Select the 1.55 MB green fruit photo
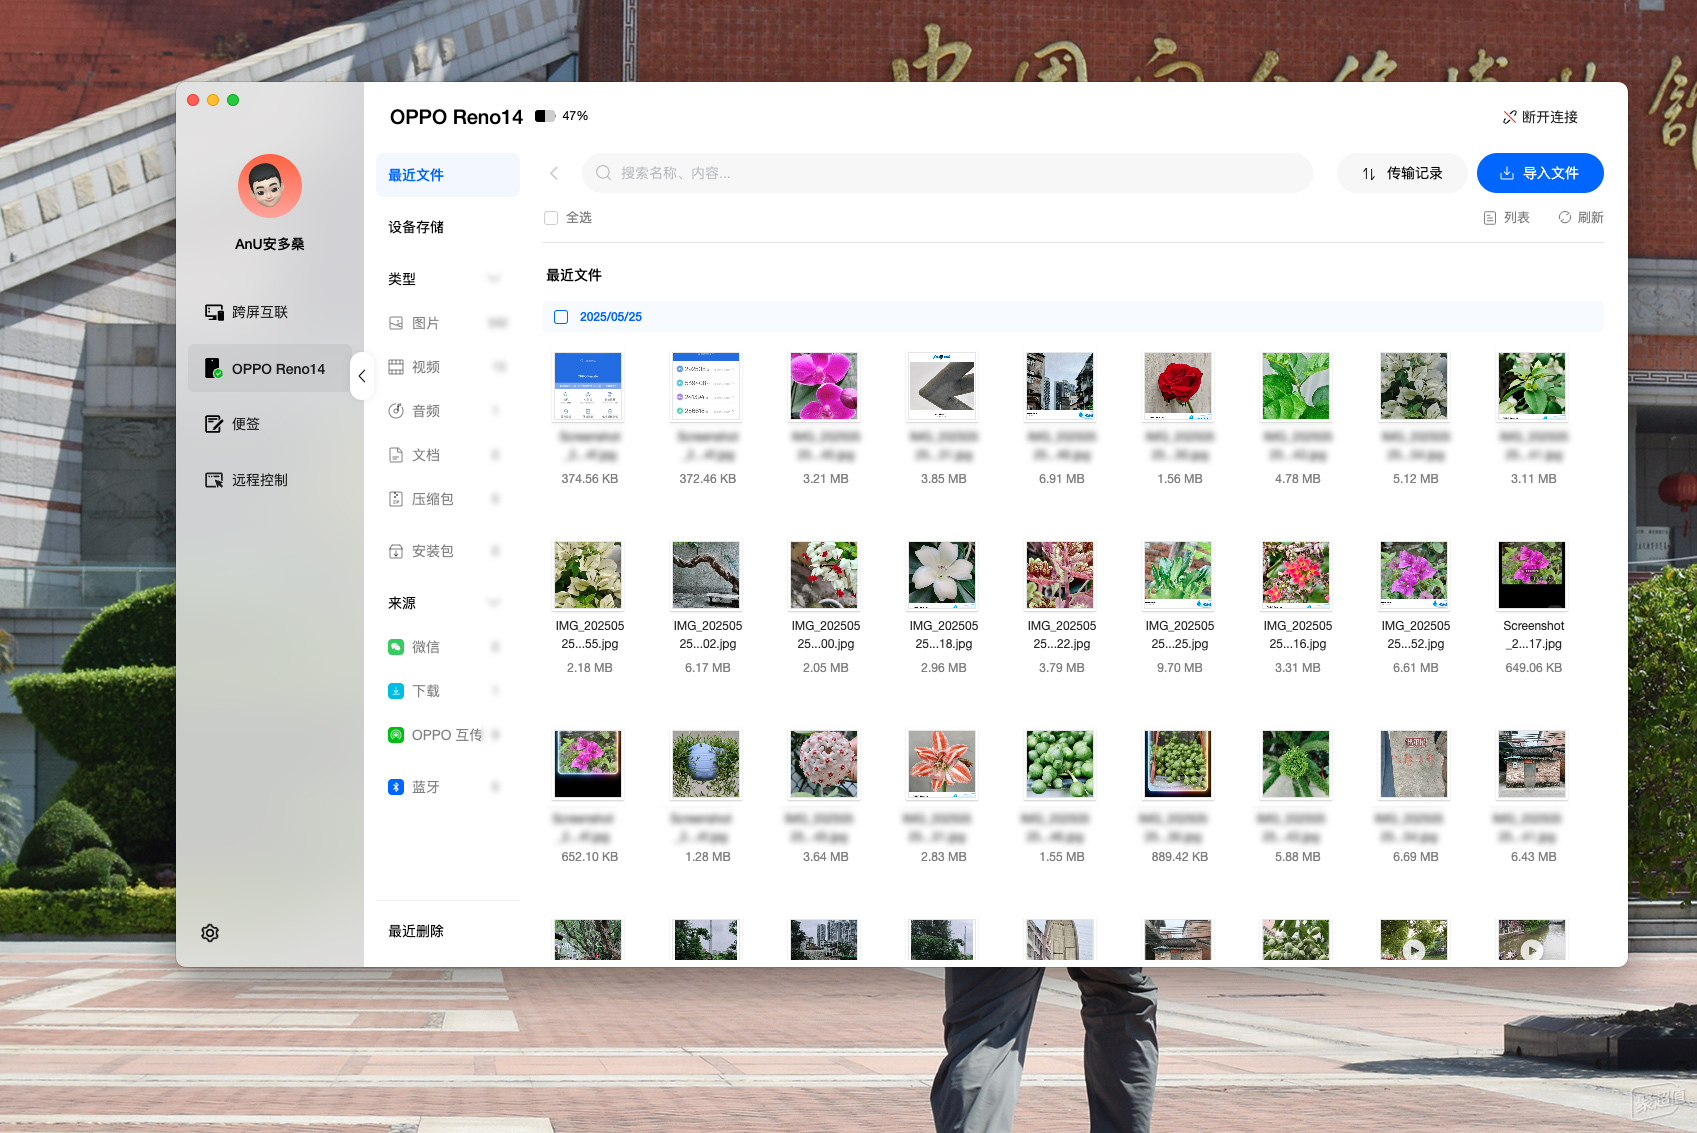 pyautogui.click(x=1060, y=764)
